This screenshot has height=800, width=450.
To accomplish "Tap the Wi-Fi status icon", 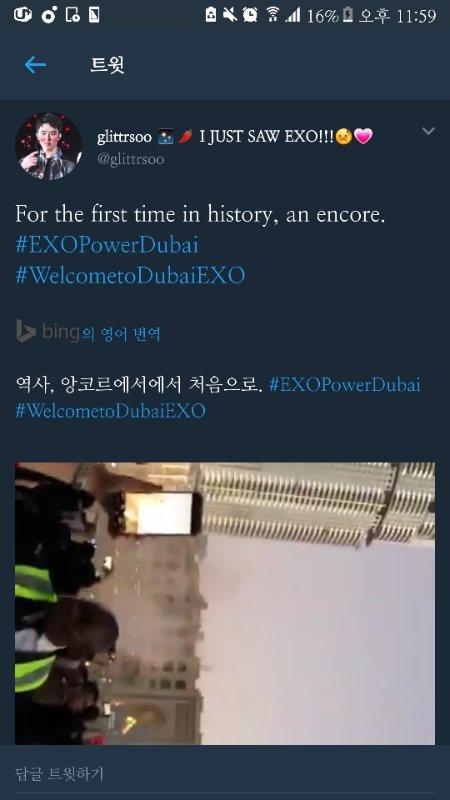I will pos(272,15).
